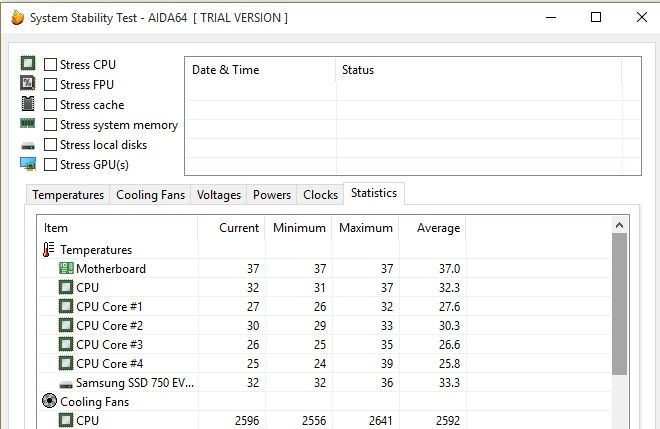Tick the Stress cache checkbox
The height and width of the screenshot is (429, 660).
tap(51, 104)
